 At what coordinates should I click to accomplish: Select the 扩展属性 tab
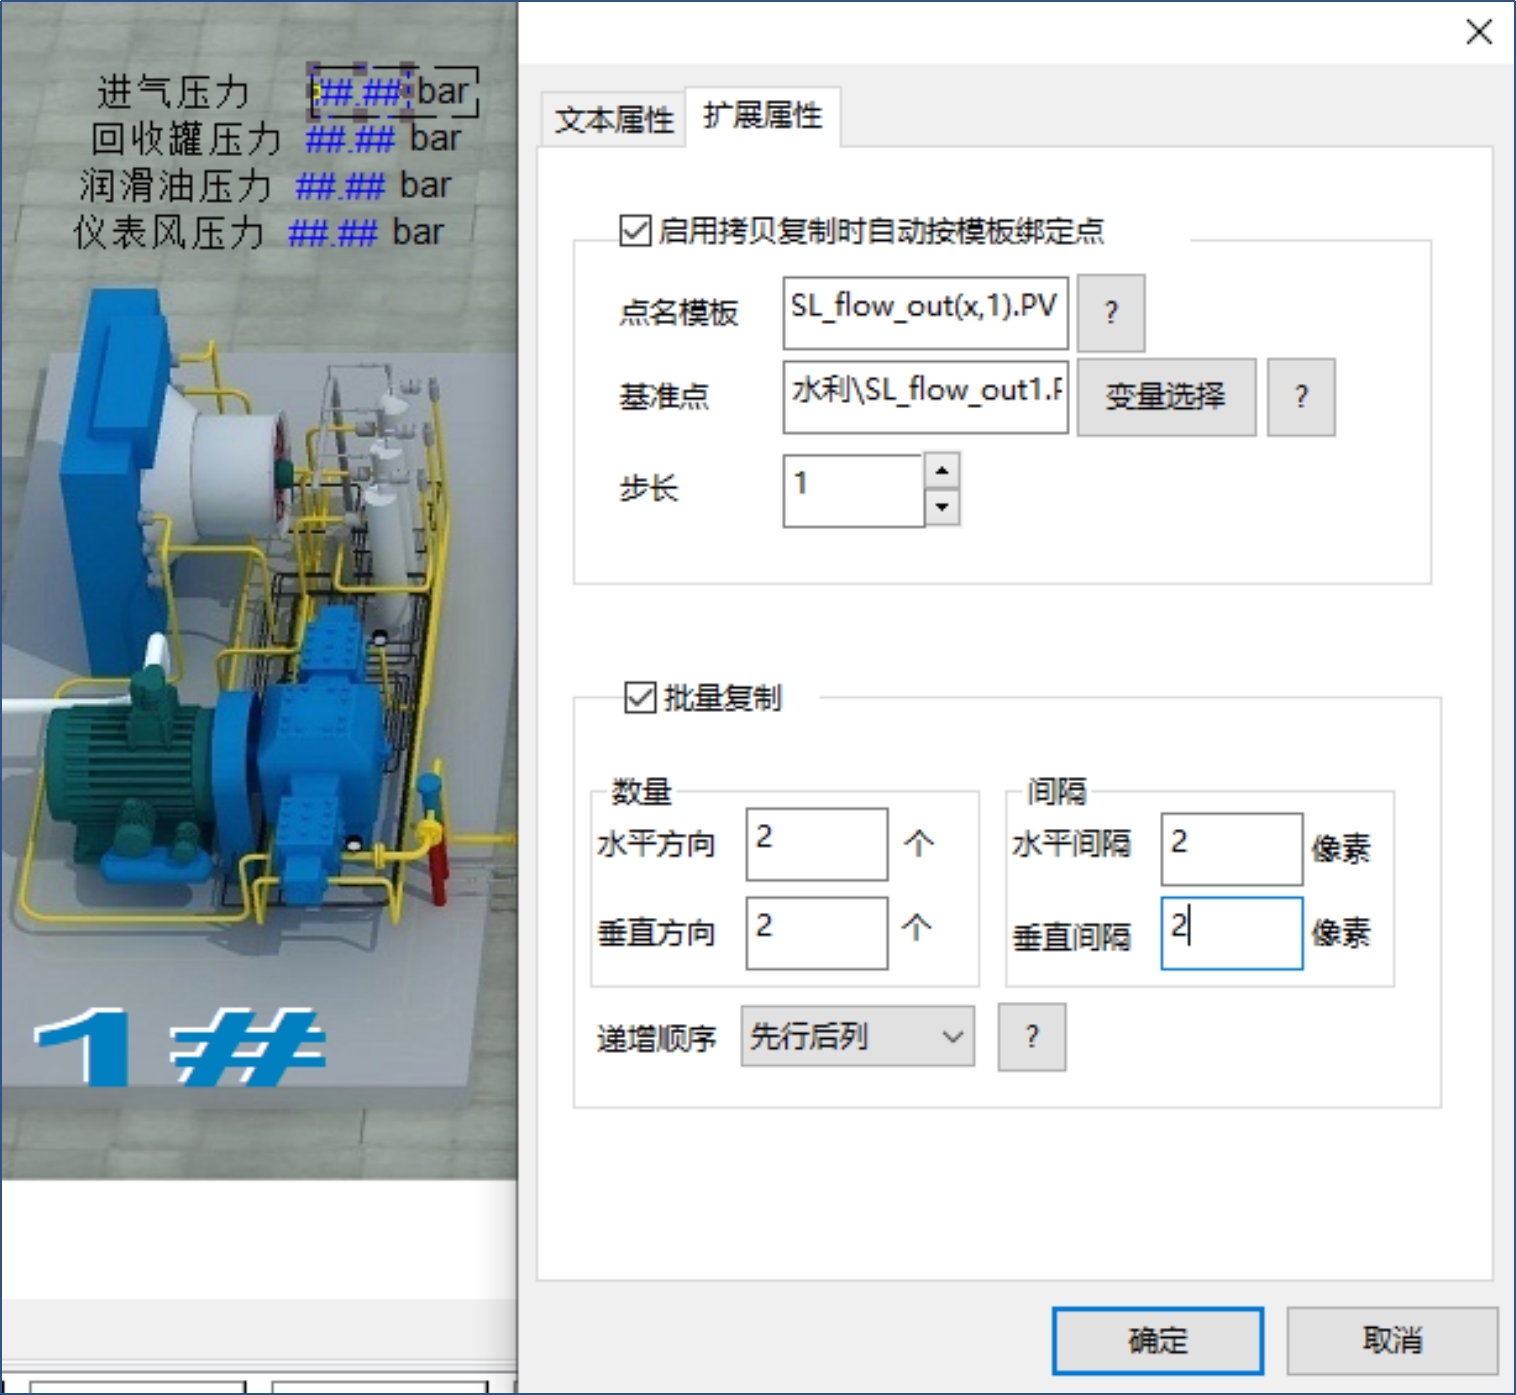(x=762, y=116)
